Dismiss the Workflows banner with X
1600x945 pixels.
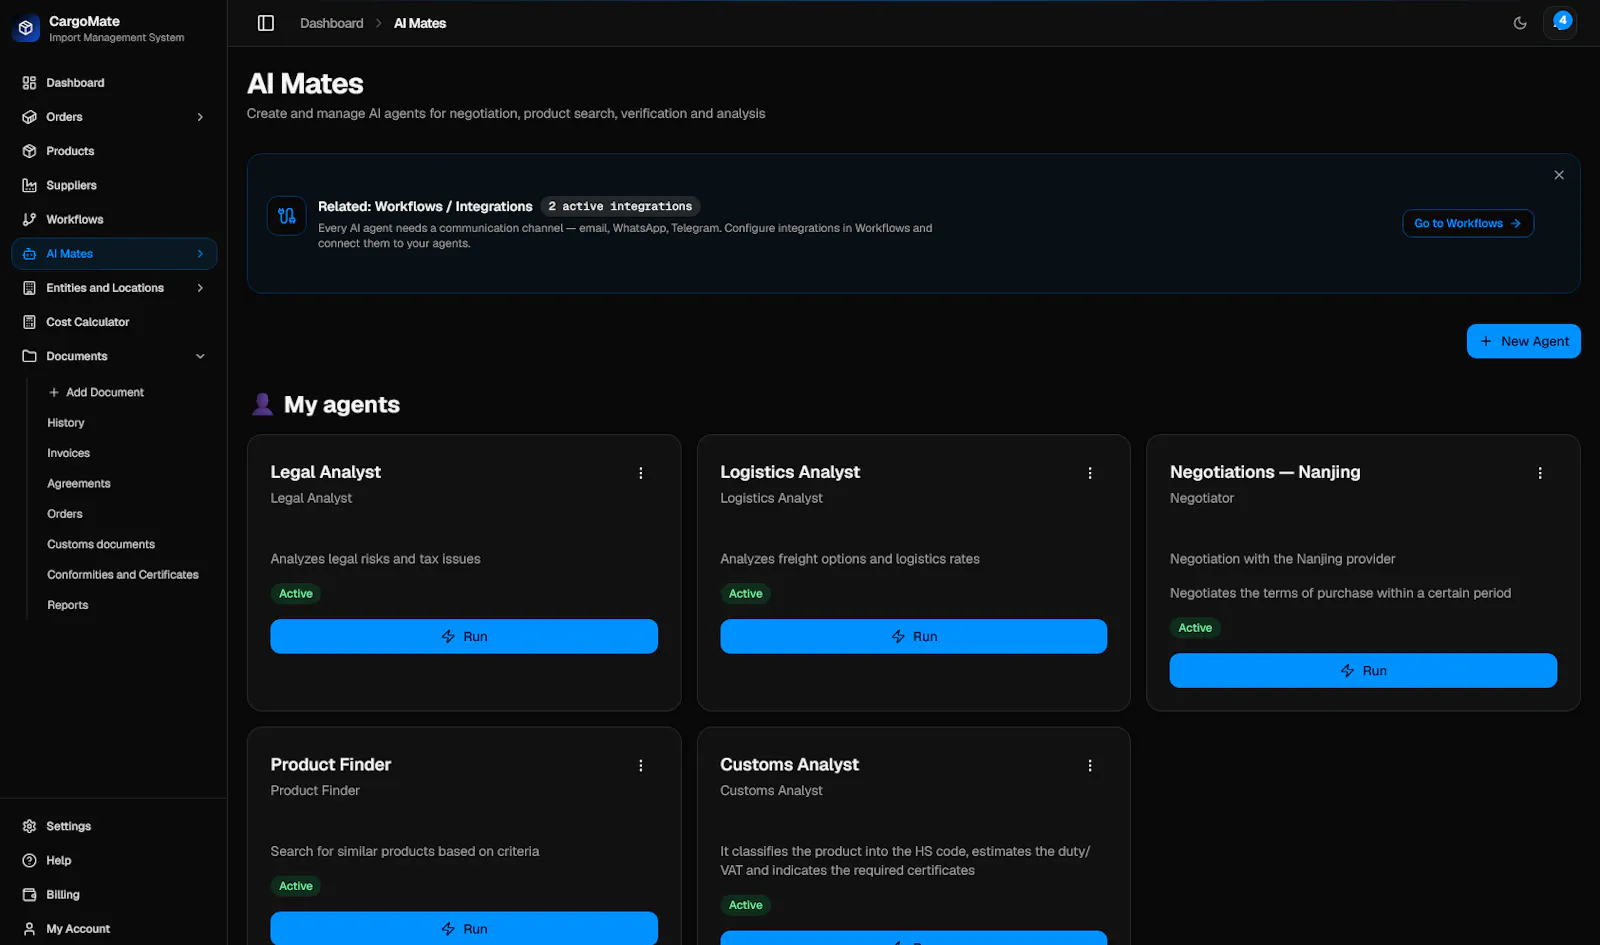click(x=1559, y=175)
